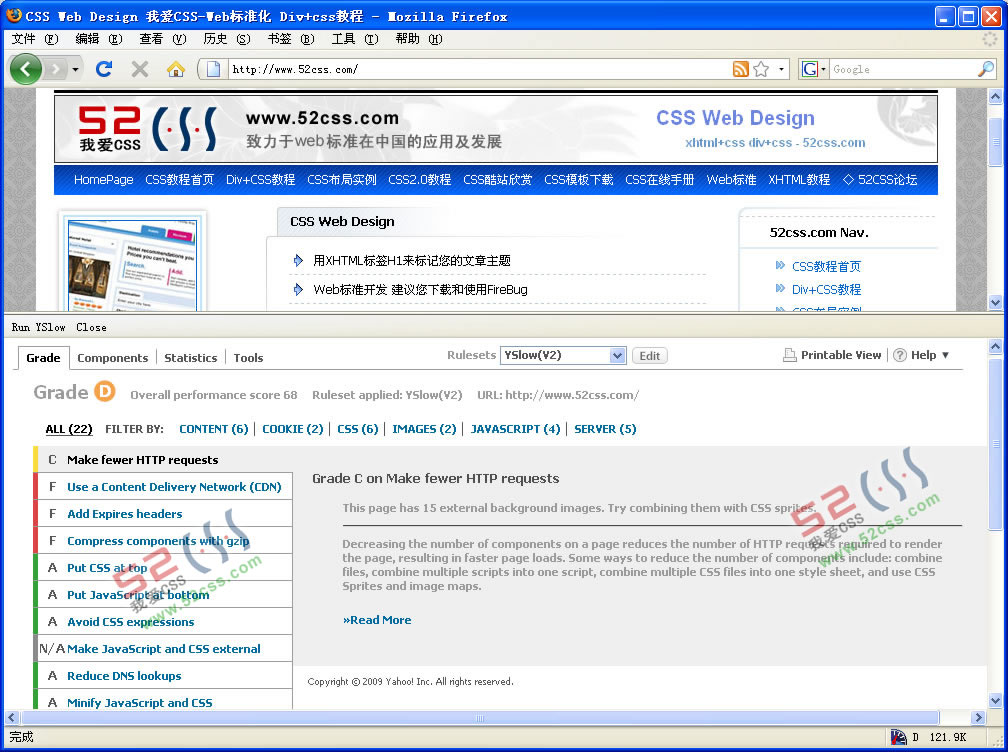Go to Div+CSS教程 in the blue nav bar
The image size is (1008, 752).
[260, 180]
